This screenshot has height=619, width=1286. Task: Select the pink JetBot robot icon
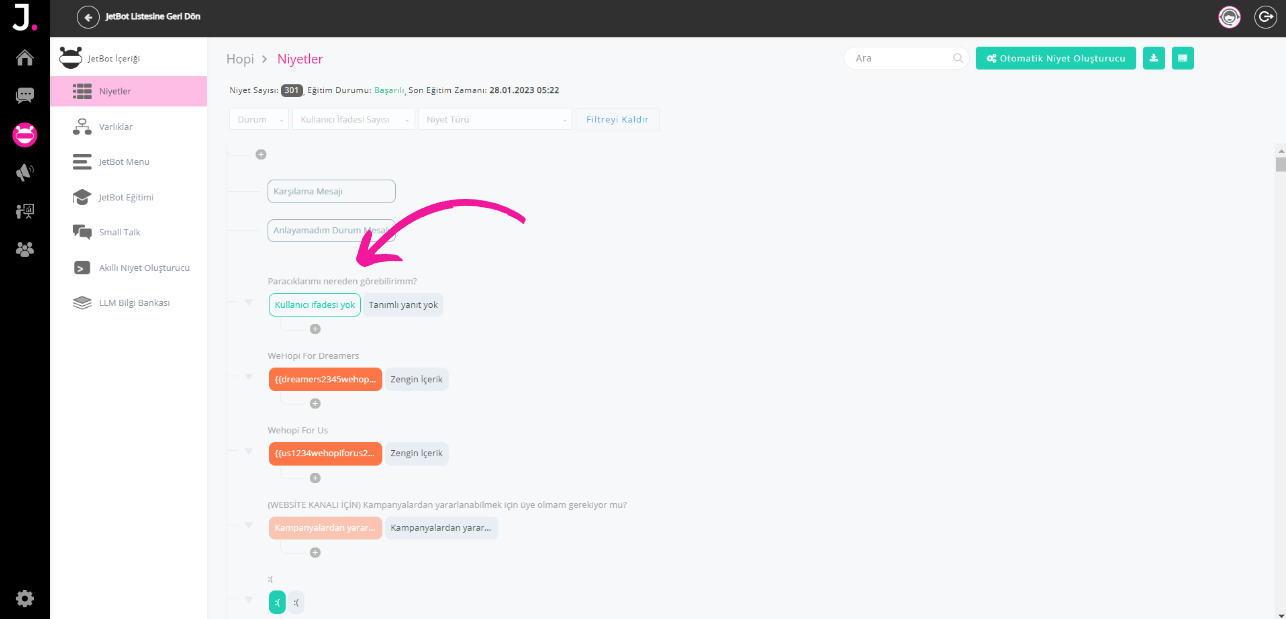click(x=25, y=134)
